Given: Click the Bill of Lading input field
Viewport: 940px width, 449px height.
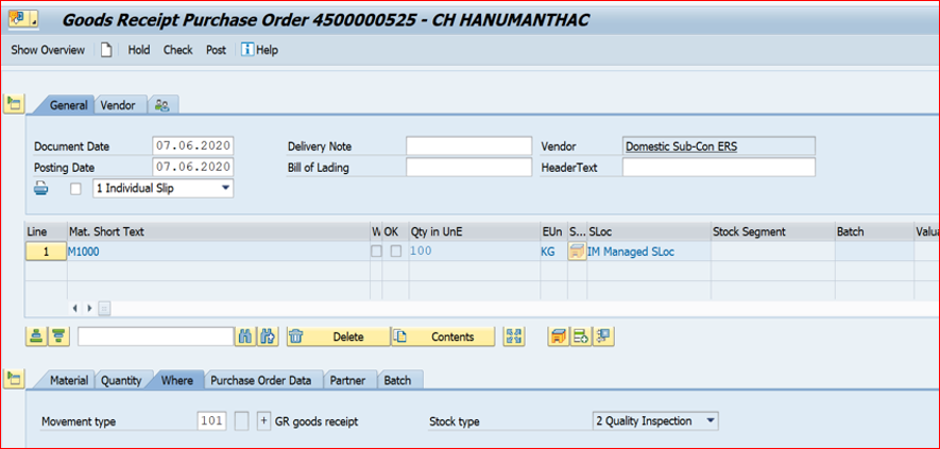Looking at the screenshot, I should pyautogui.click(x=469, y=167).
